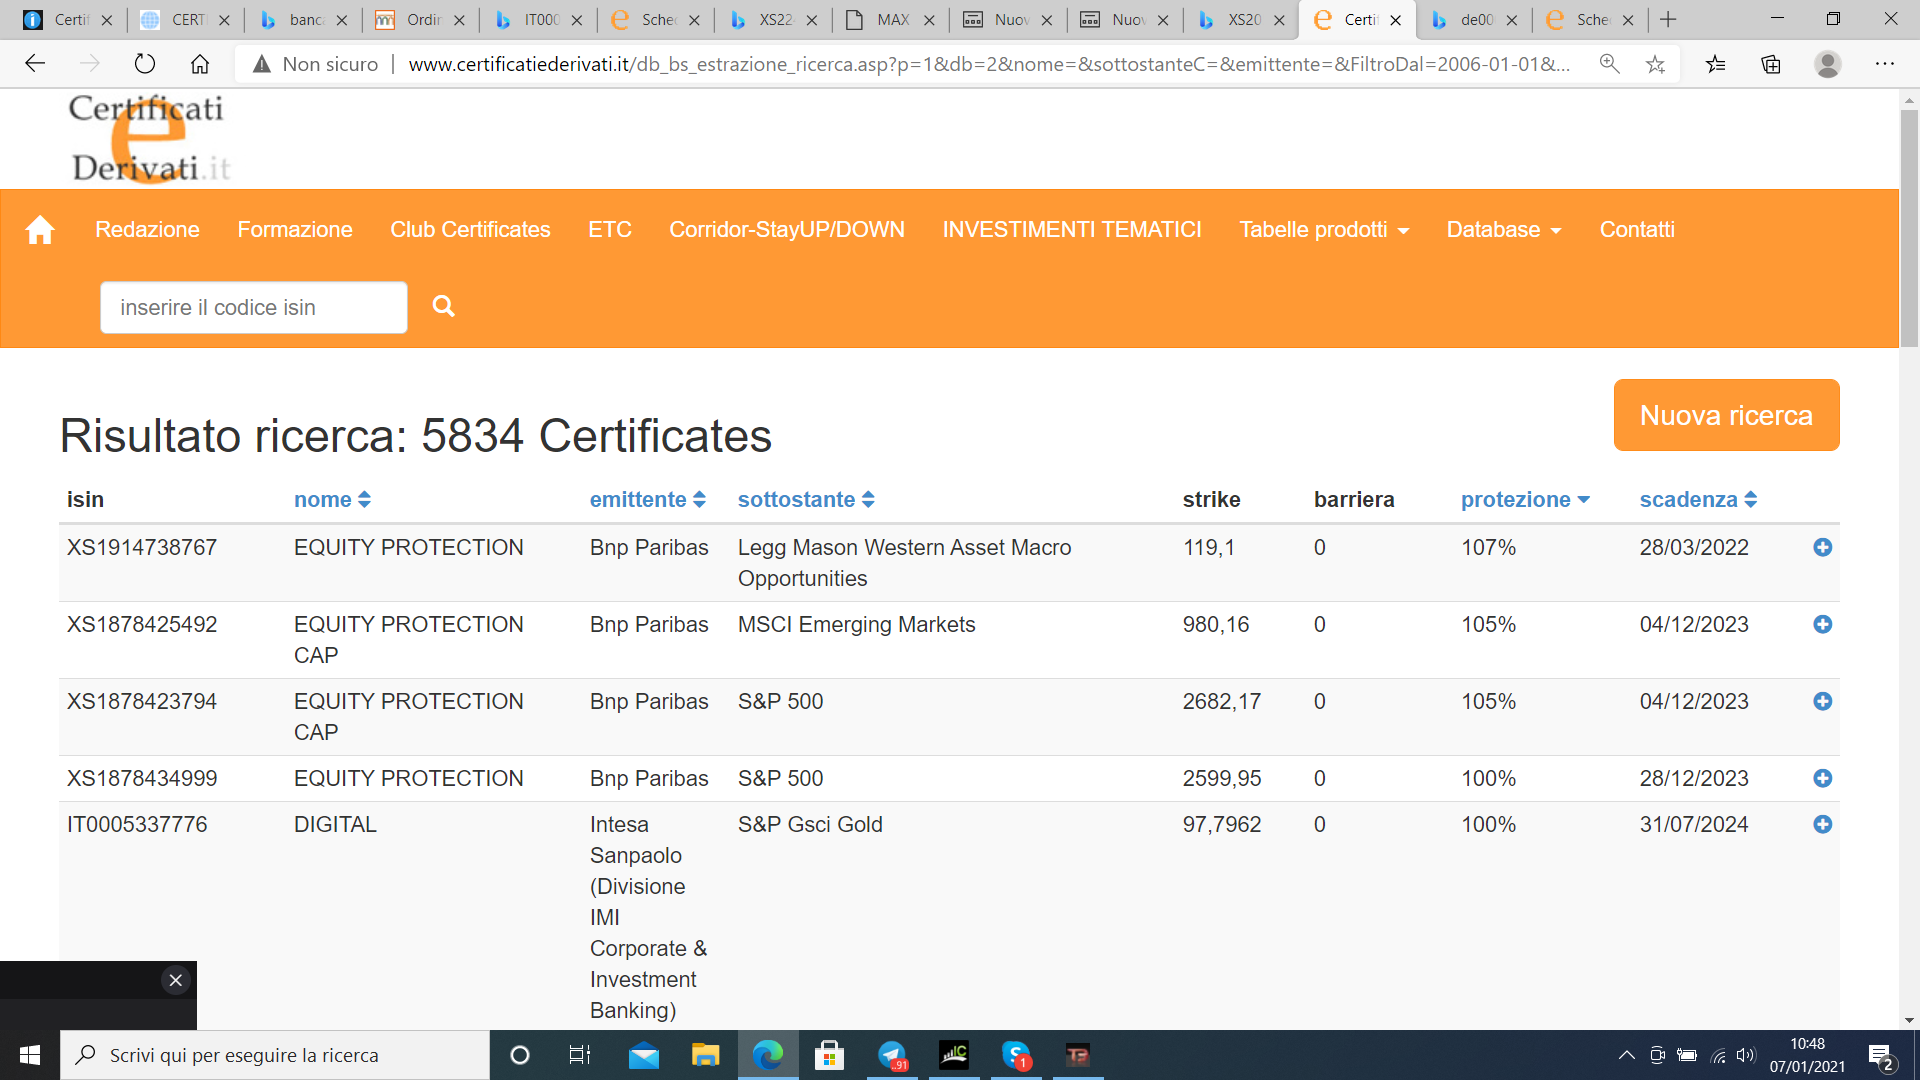Open the Favorites list icon
Viewport: 1920px width, 1080px height.
point(1716,64)
